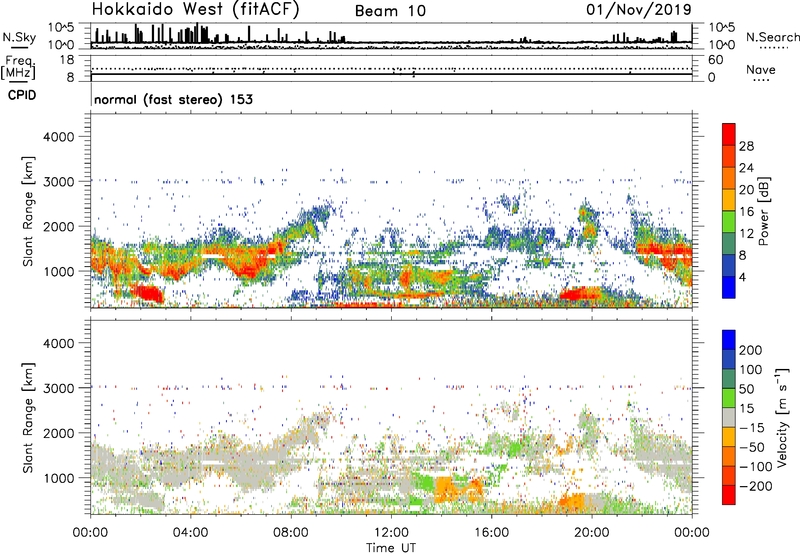Click the 'Velocity [m s-1]' colorbar label
This screenshot has width=800, height=554.
[x=781, y=417]
